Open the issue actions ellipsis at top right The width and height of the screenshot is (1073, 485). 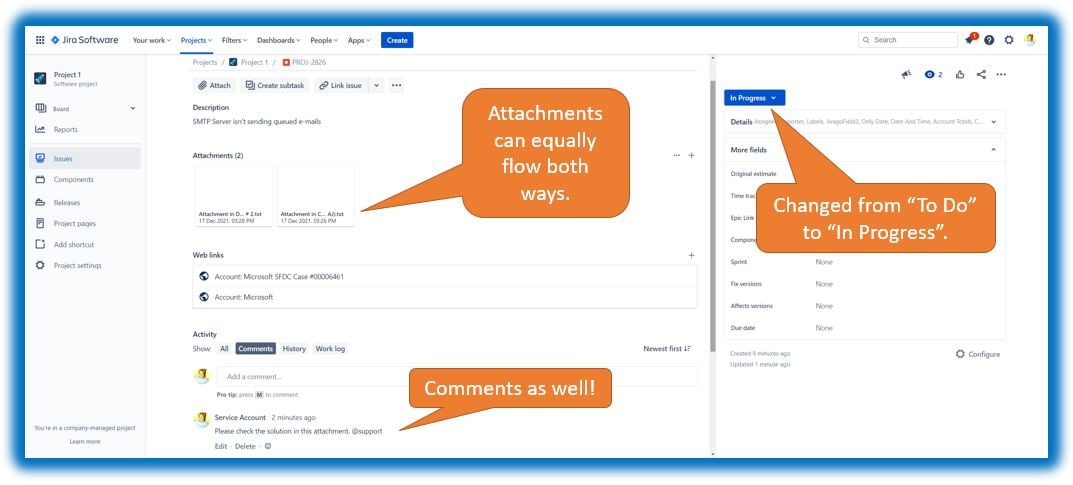[x=1001, y=75]
